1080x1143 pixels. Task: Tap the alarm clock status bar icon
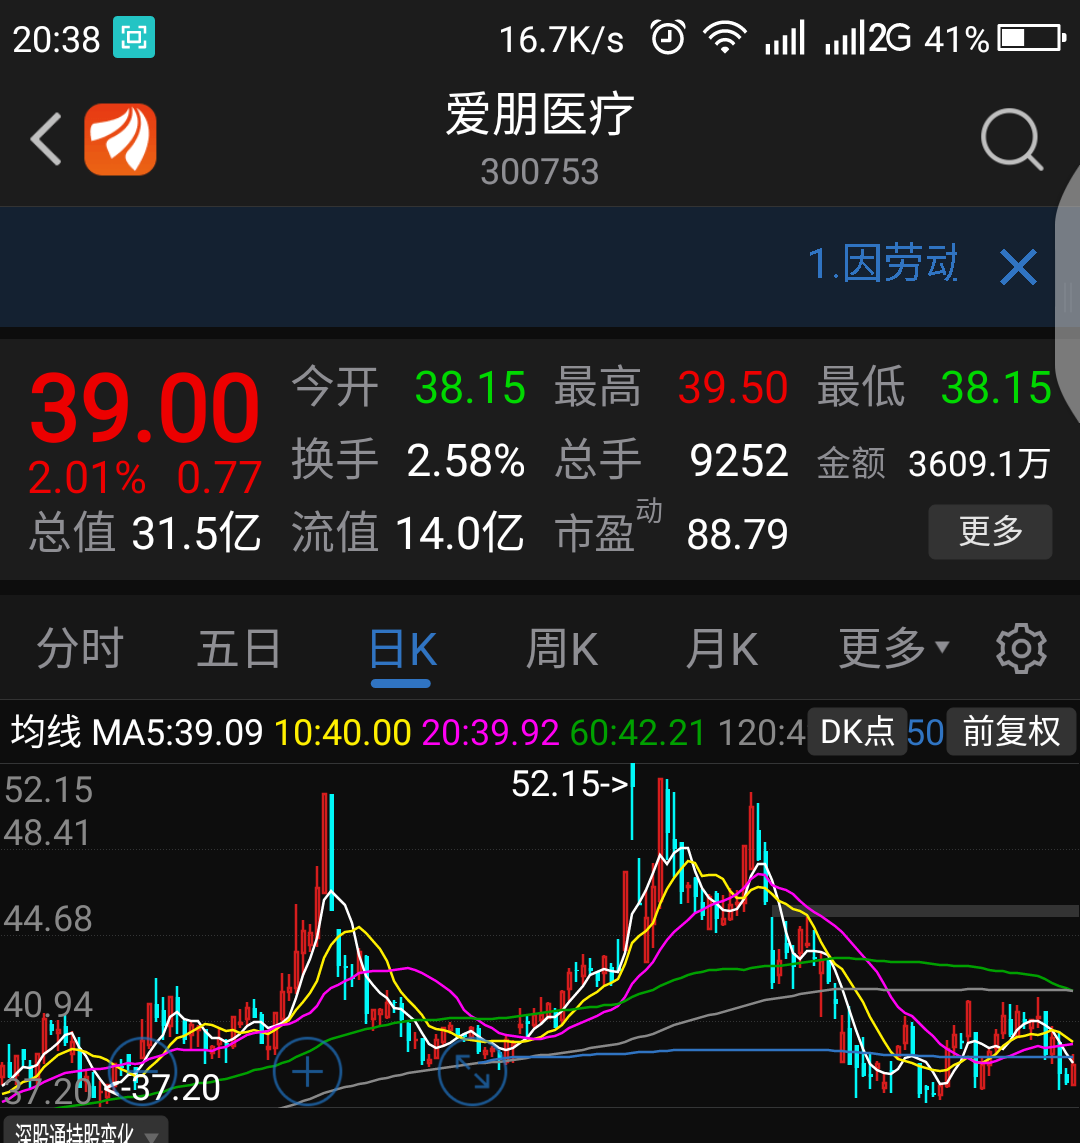pos(667,36)
